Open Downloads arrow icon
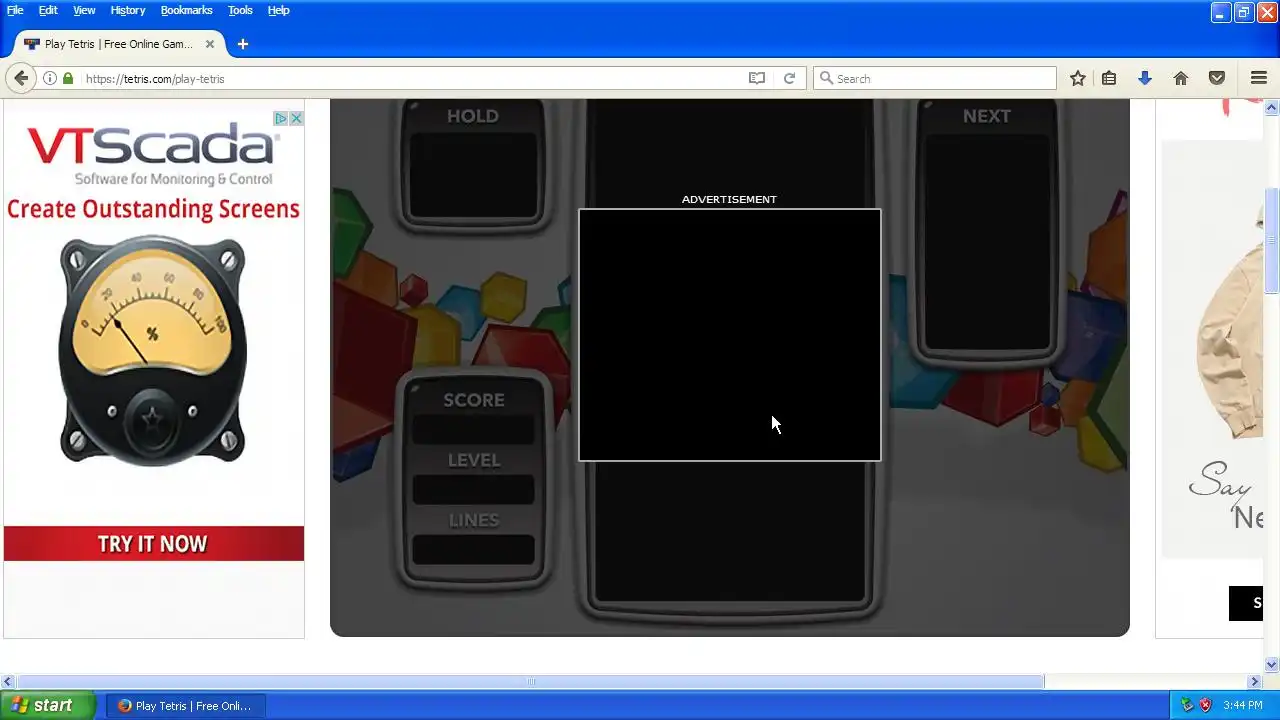Viewport: 1280px width, 720px height. coord(1145,78)
